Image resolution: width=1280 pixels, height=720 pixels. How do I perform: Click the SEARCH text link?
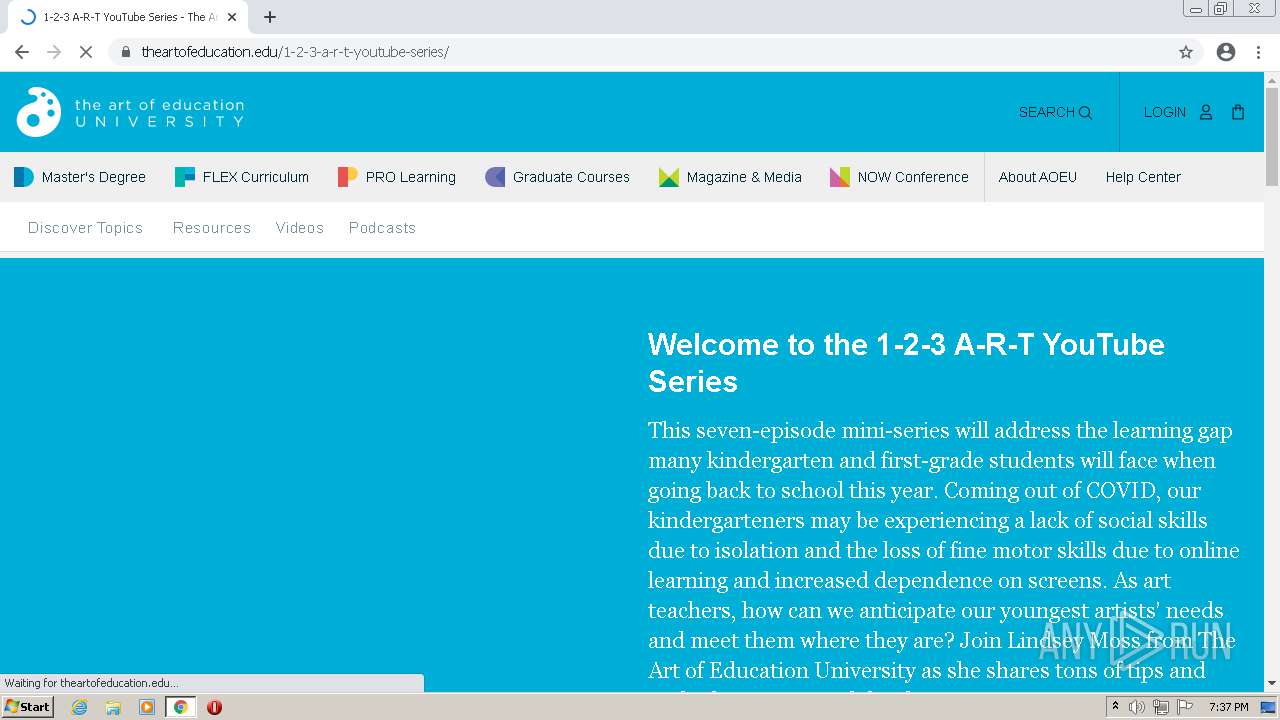pos(1046,112)
